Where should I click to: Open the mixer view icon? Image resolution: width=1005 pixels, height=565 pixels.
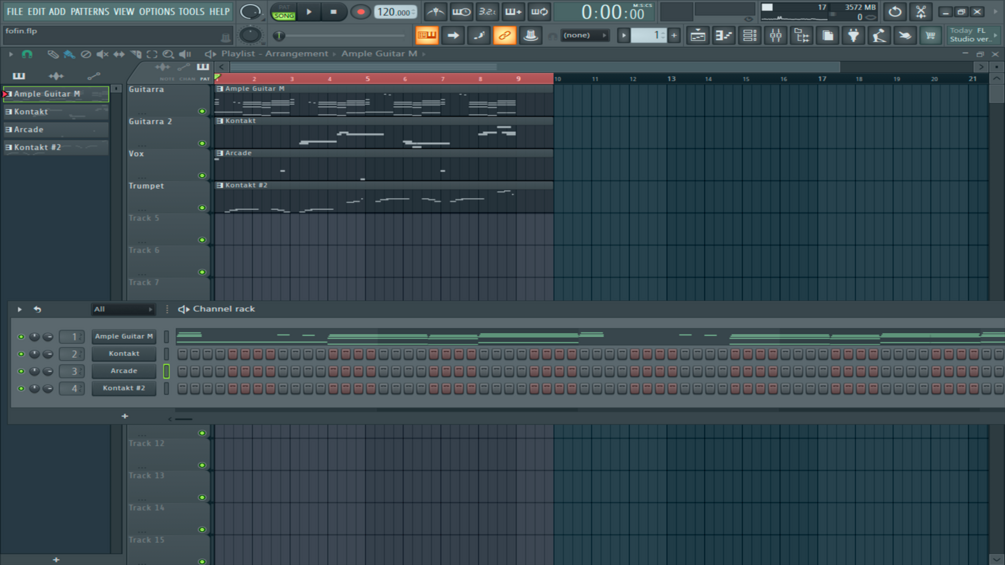[776, 35]
